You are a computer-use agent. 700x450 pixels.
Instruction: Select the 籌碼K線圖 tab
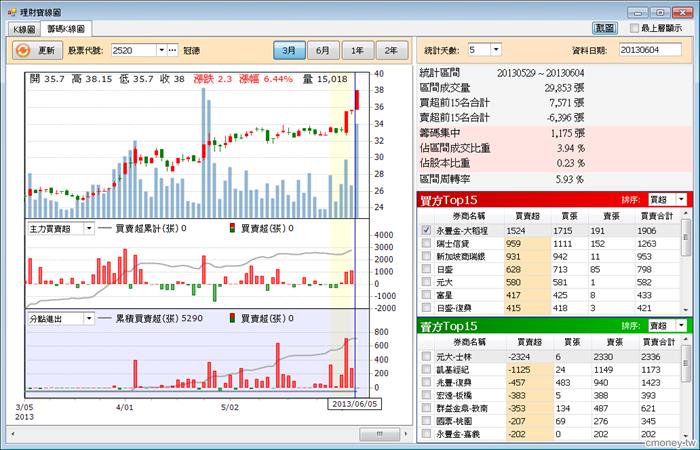(65, 29)
